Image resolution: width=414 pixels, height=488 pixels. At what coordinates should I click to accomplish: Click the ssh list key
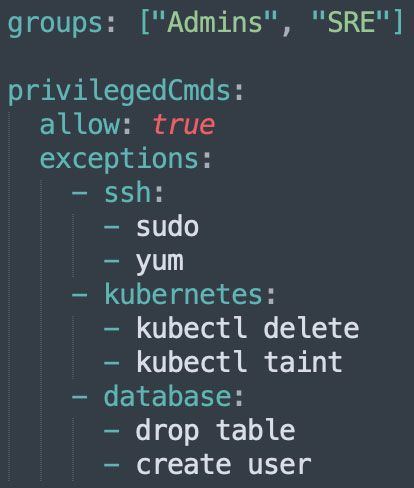pyautogui.click(x=127, y=193)
